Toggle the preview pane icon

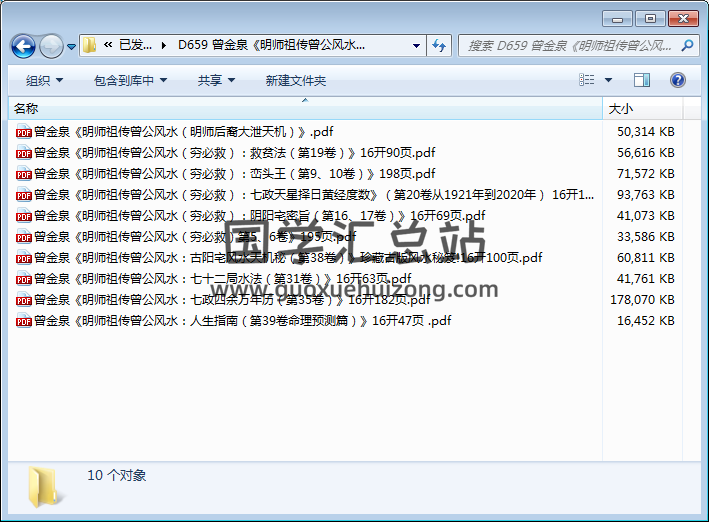[x=643, y=80]
